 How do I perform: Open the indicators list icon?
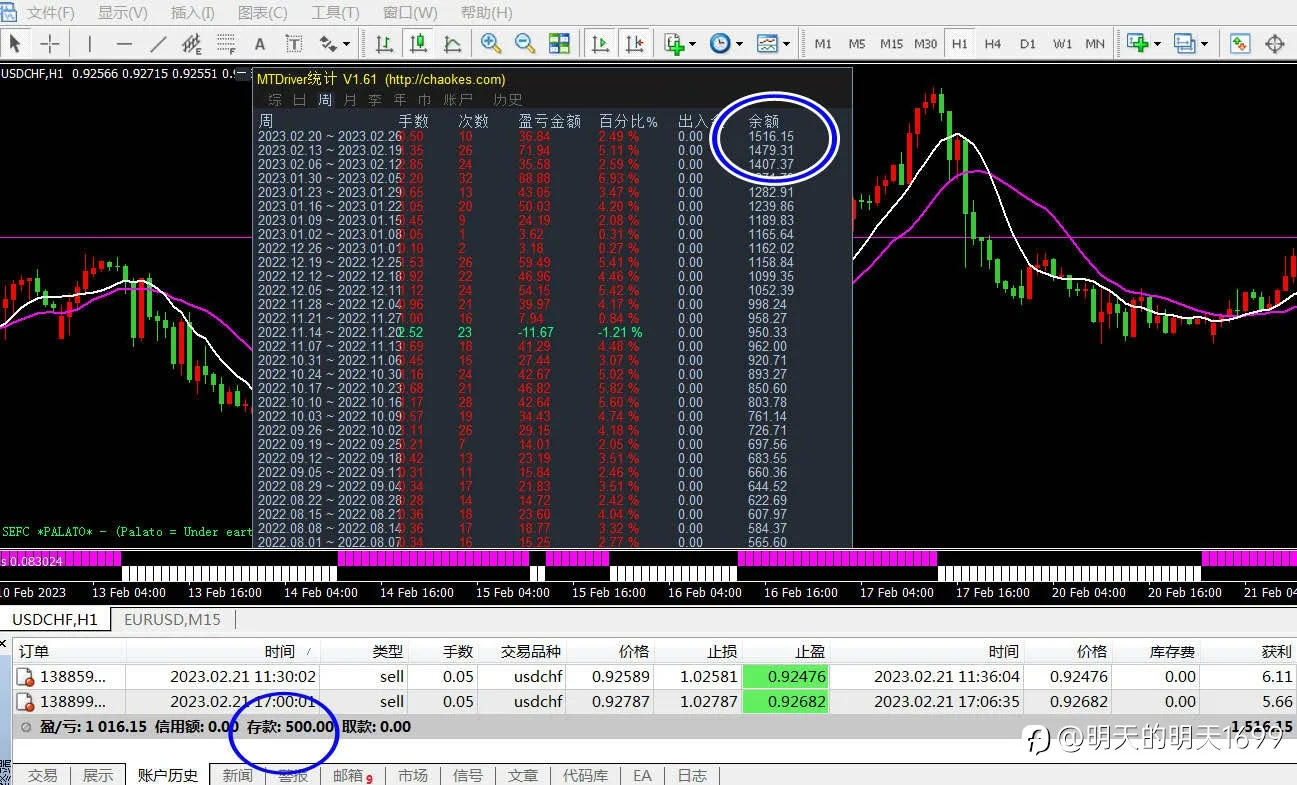pyautogui.click(x=674, y=44)
